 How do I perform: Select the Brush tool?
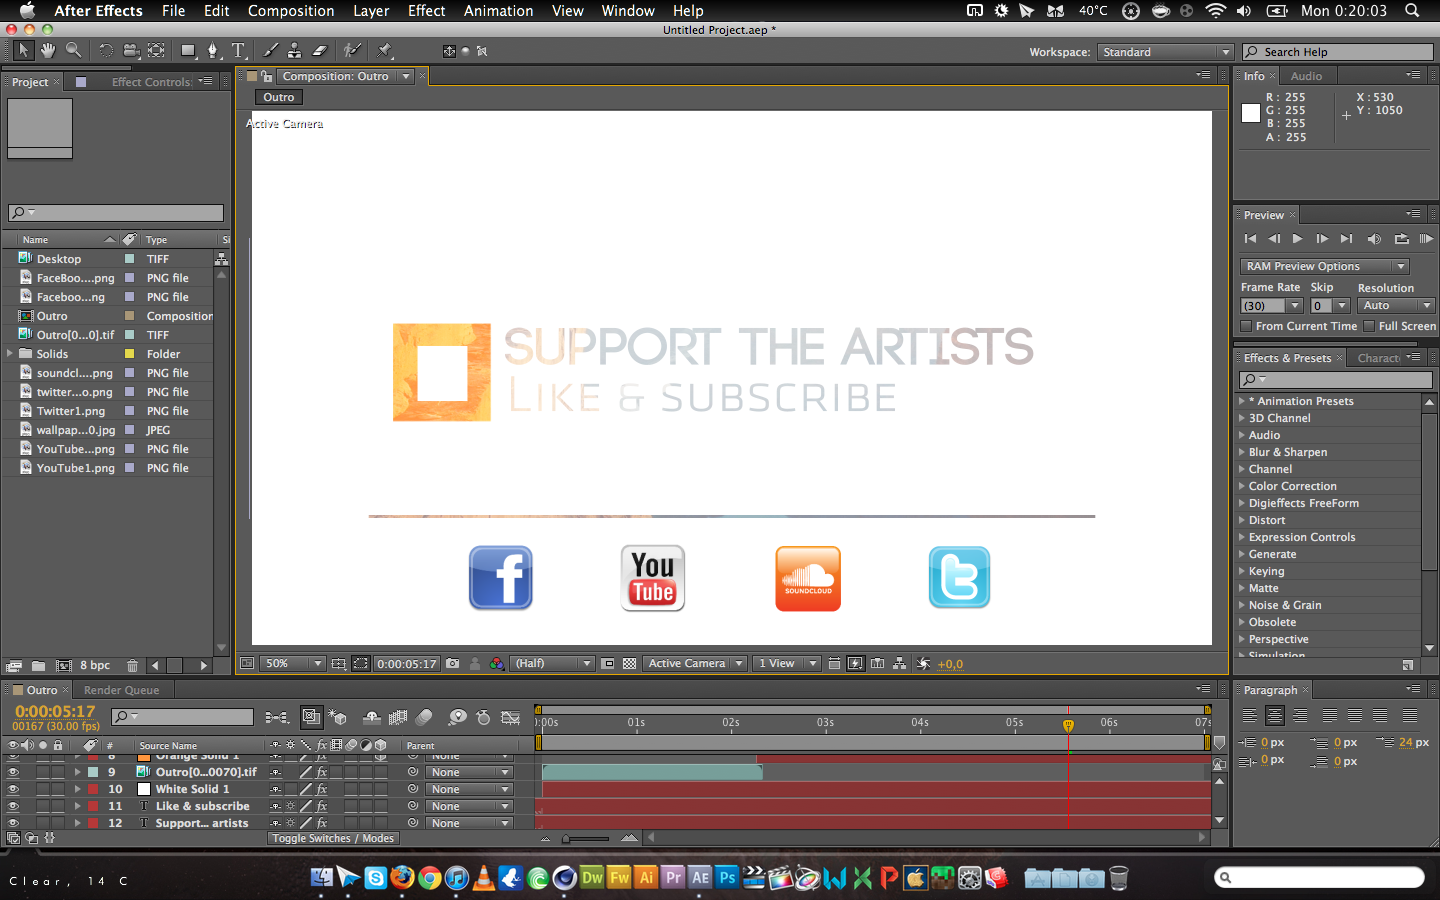click(x=271, y=50)
